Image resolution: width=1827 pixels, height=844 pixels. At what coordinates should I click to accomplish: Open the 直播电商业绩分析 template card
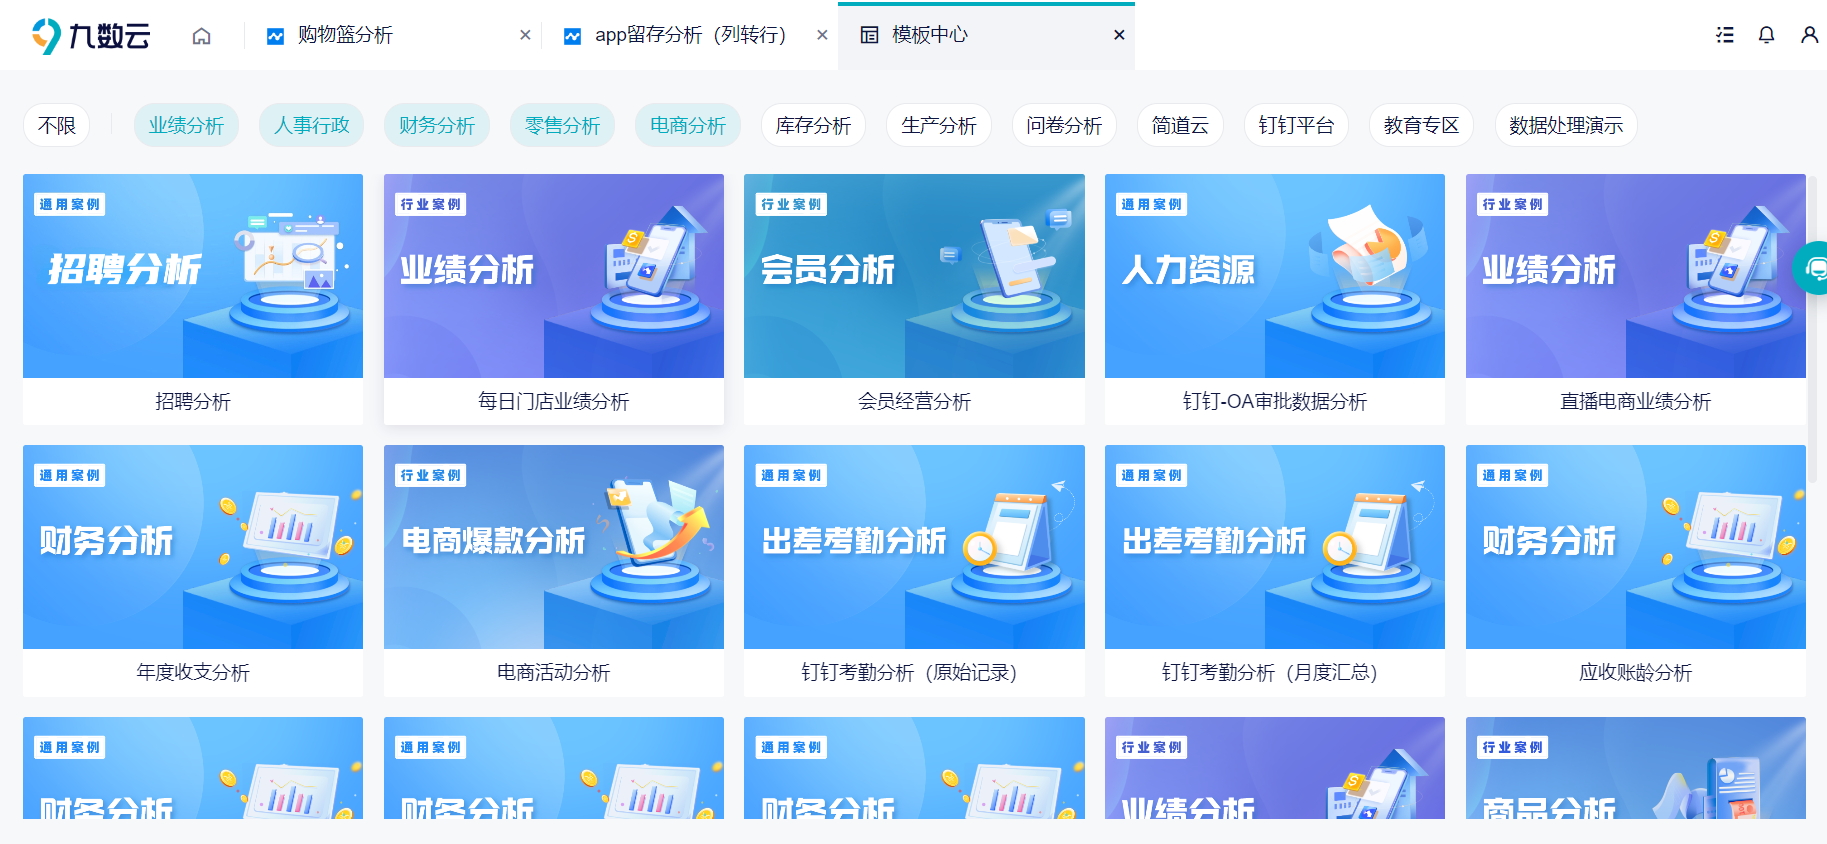click(x=1636, y=299)
